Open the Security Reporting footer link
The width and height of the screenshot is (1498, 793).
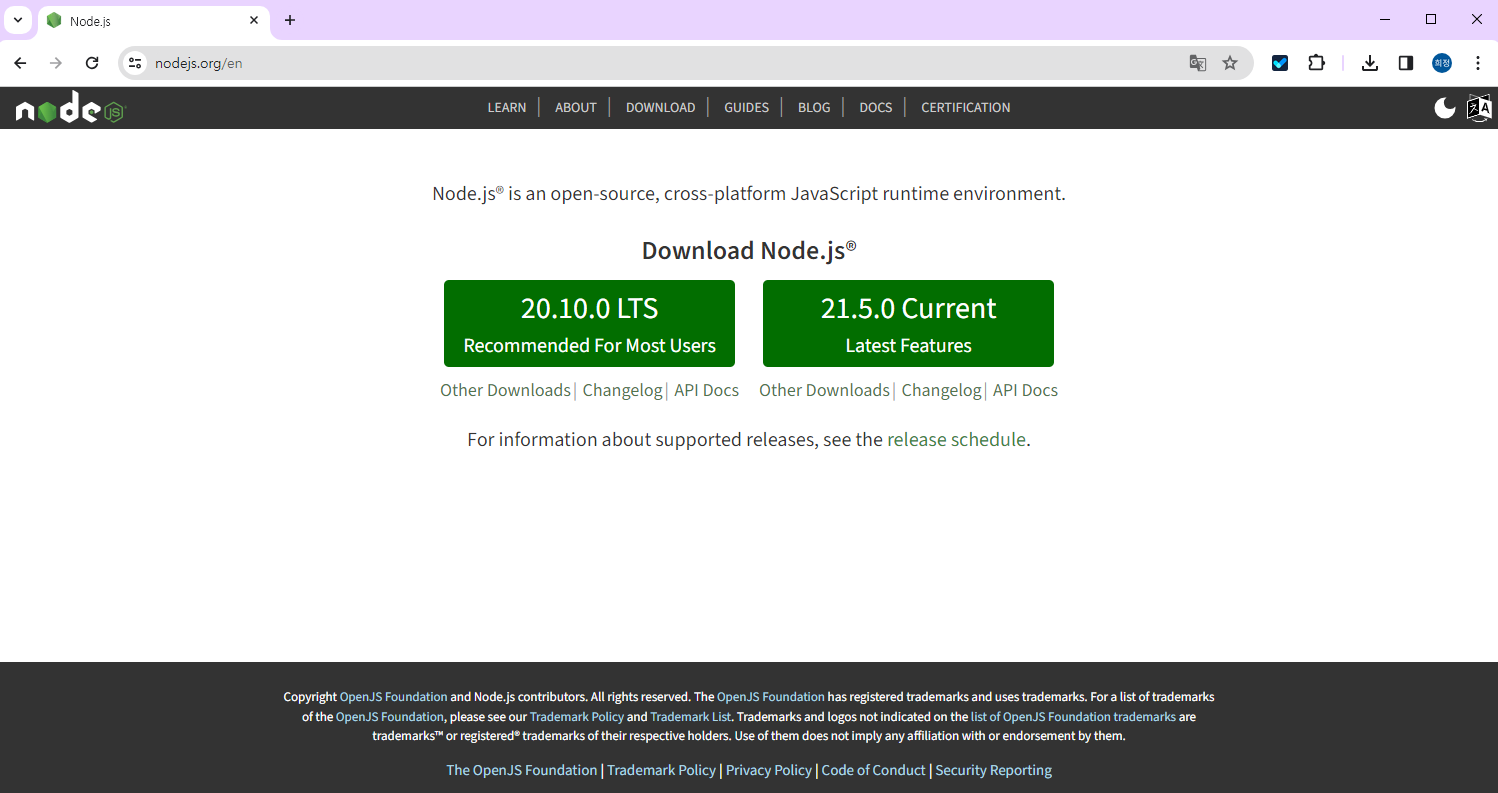tap(994, 770)
